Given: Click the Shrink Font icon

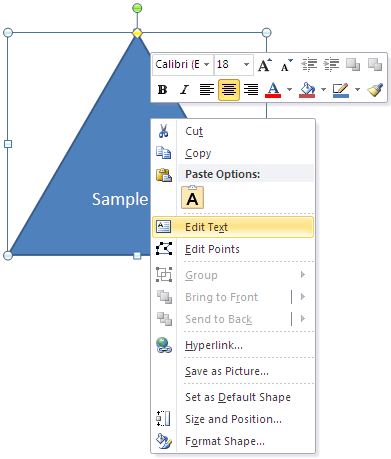Looking at the screenshot, I should pos(286,65).
